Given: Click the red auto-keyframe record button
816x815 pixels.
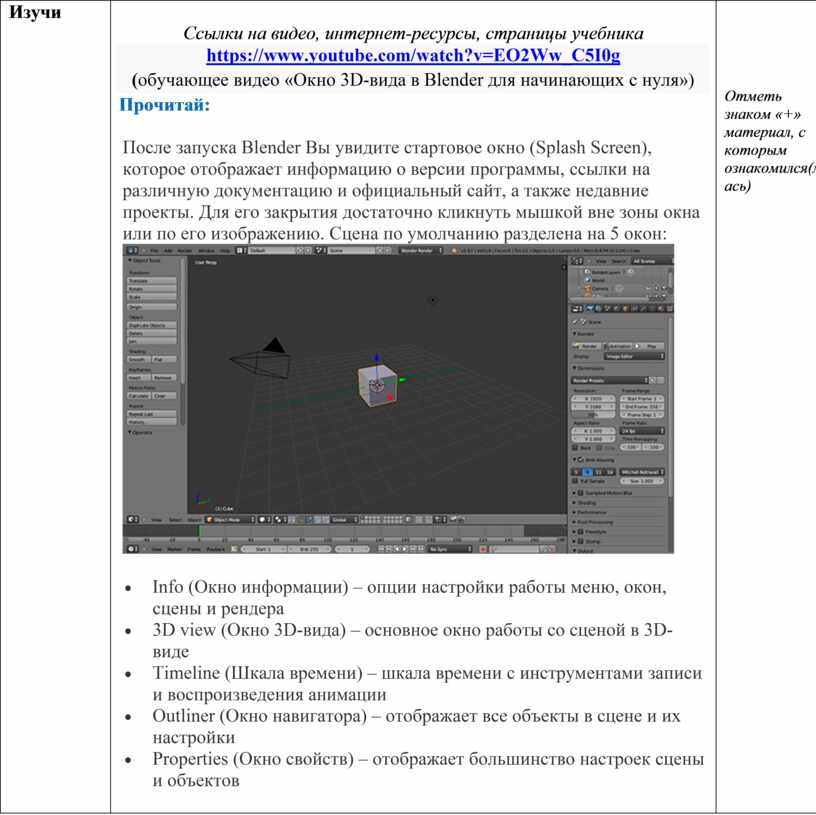Looking at the screenshot, I should (482, 549).
